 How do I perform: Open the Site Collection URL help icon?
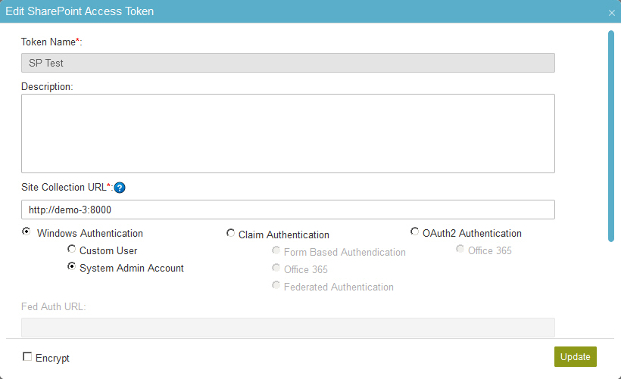(120, 188)
